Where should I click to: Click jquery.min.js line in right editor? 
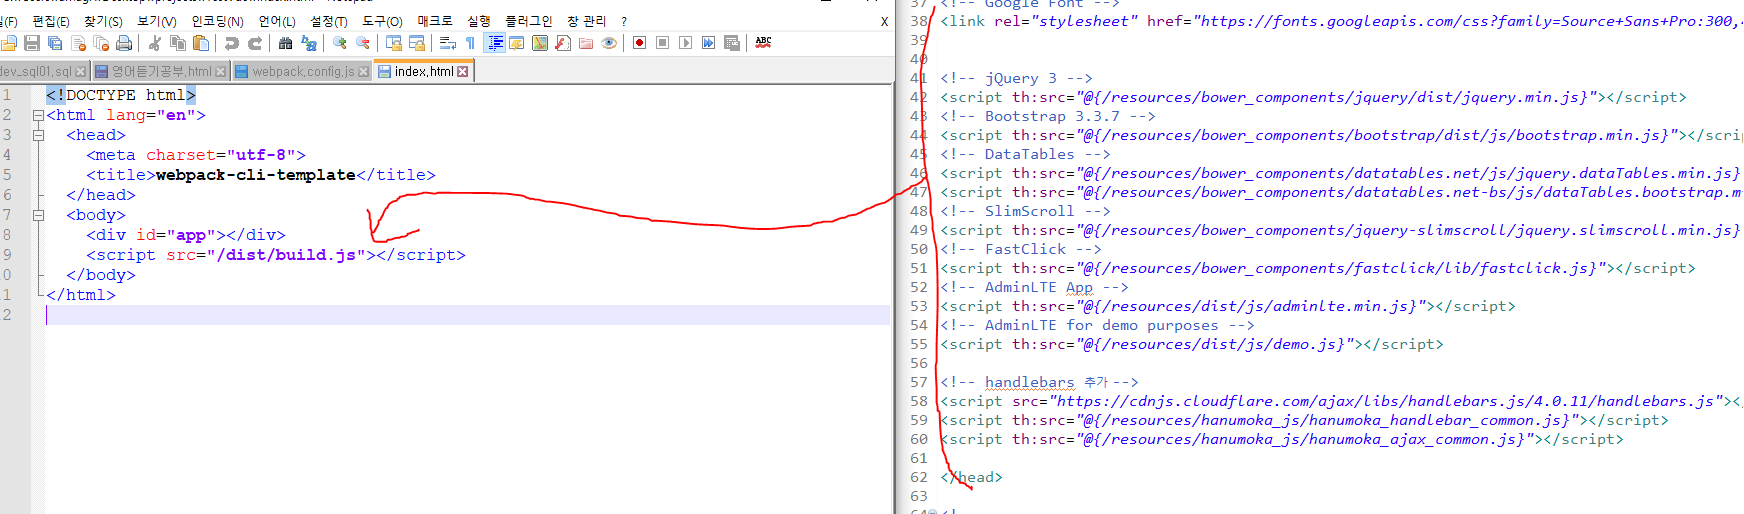(1312, 97)
